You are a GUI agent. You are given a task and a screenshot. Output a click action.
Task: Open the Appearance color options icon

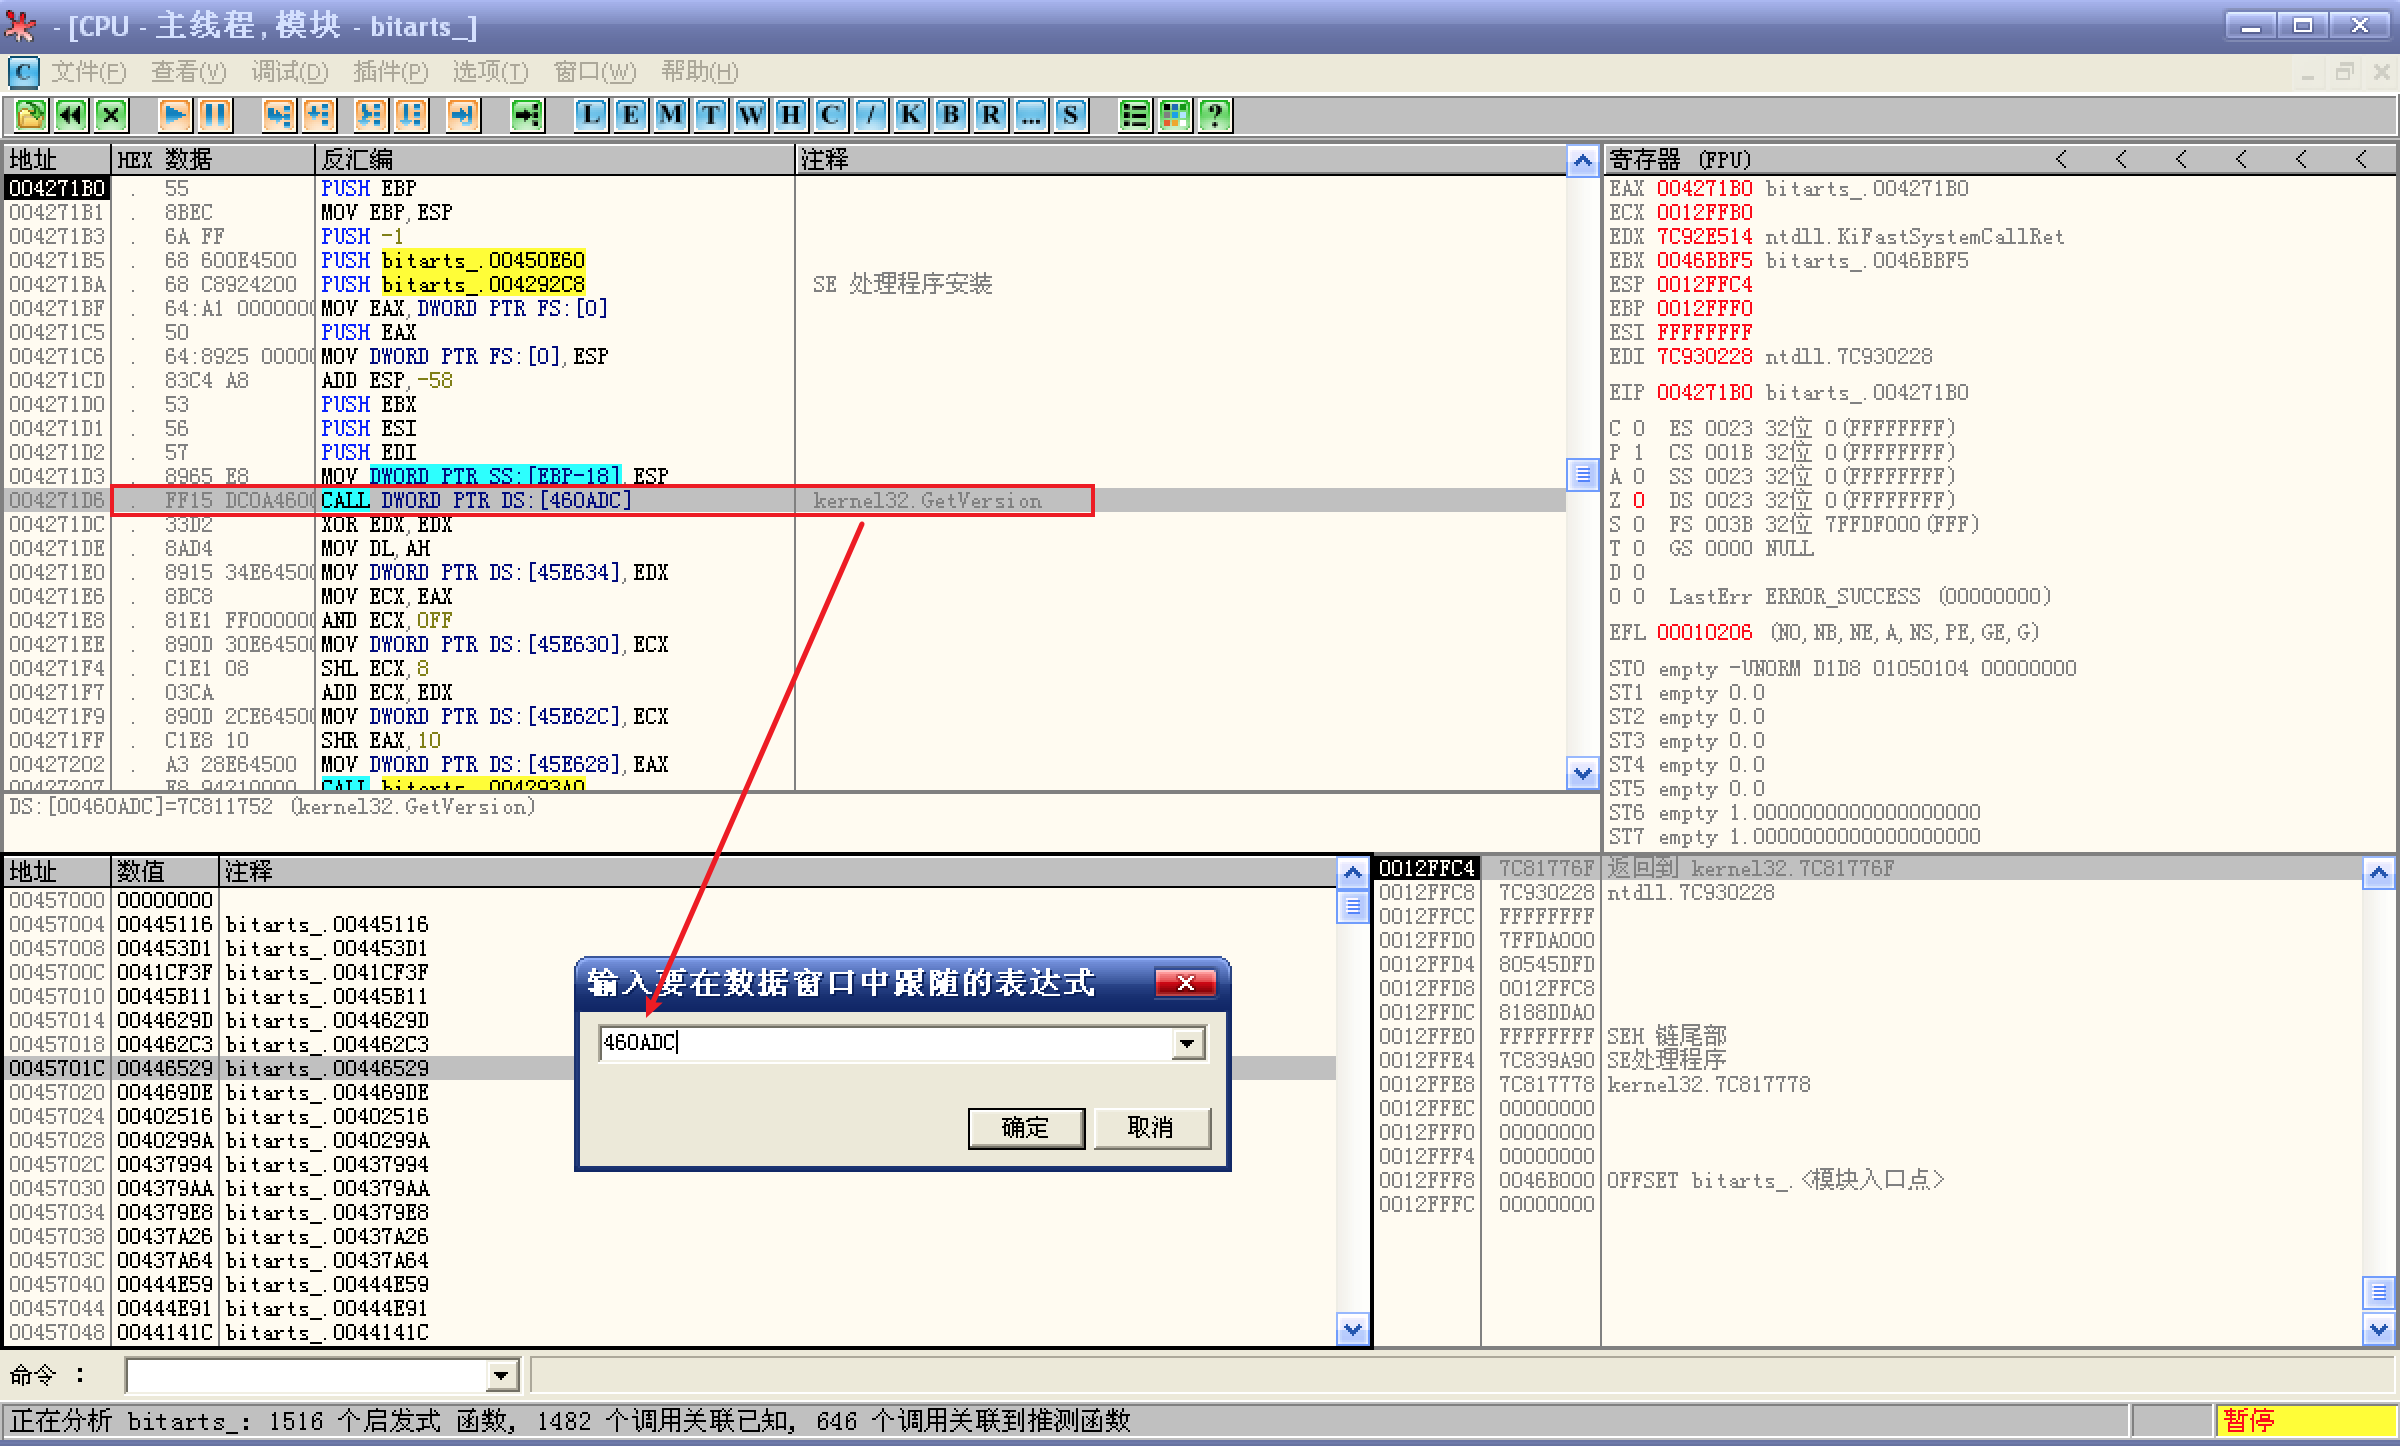(x=1175, y=116)
